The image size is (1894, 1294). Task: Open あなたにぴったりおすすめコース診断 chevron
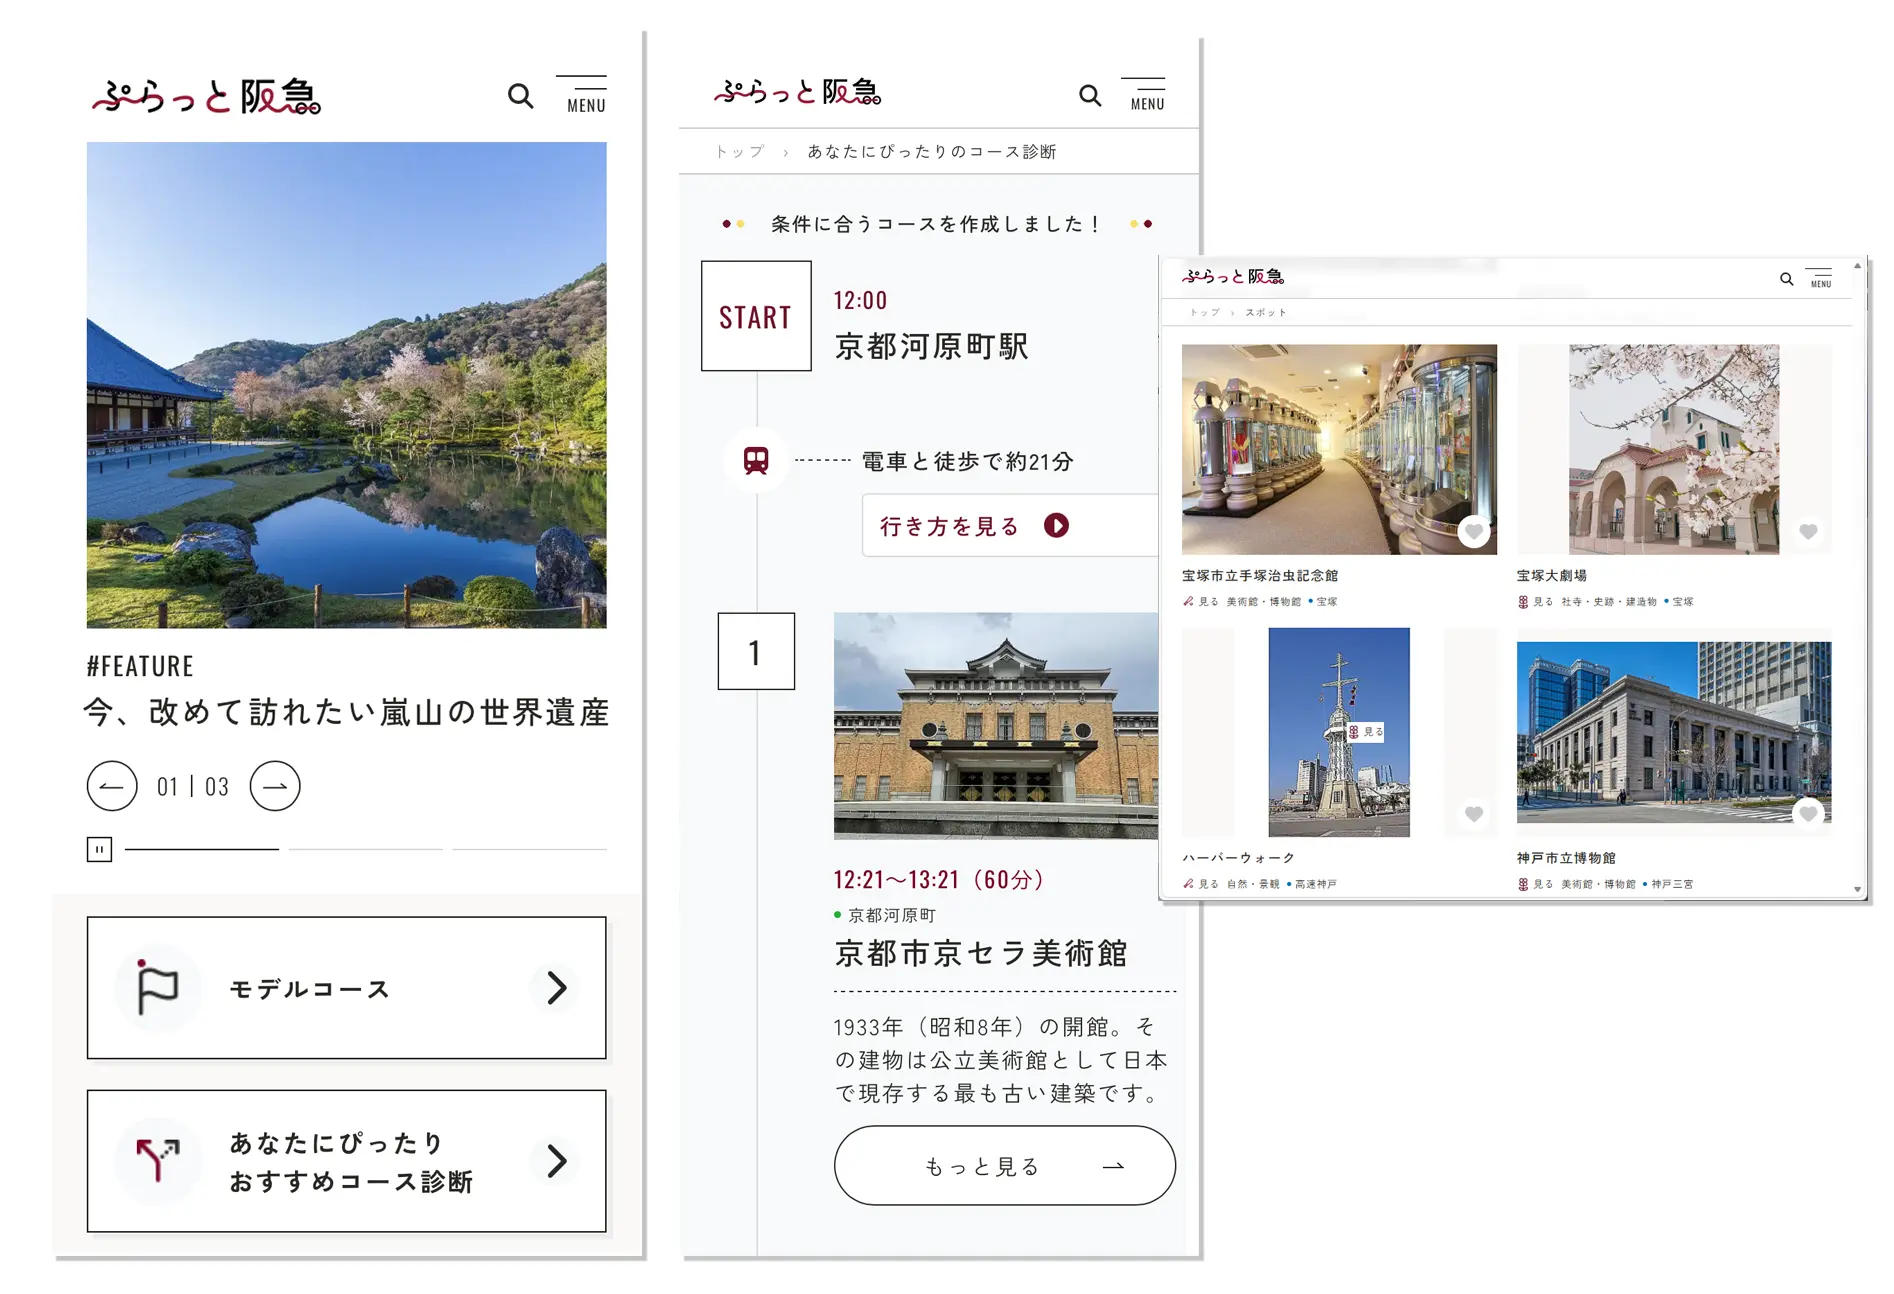[556, 1161]
